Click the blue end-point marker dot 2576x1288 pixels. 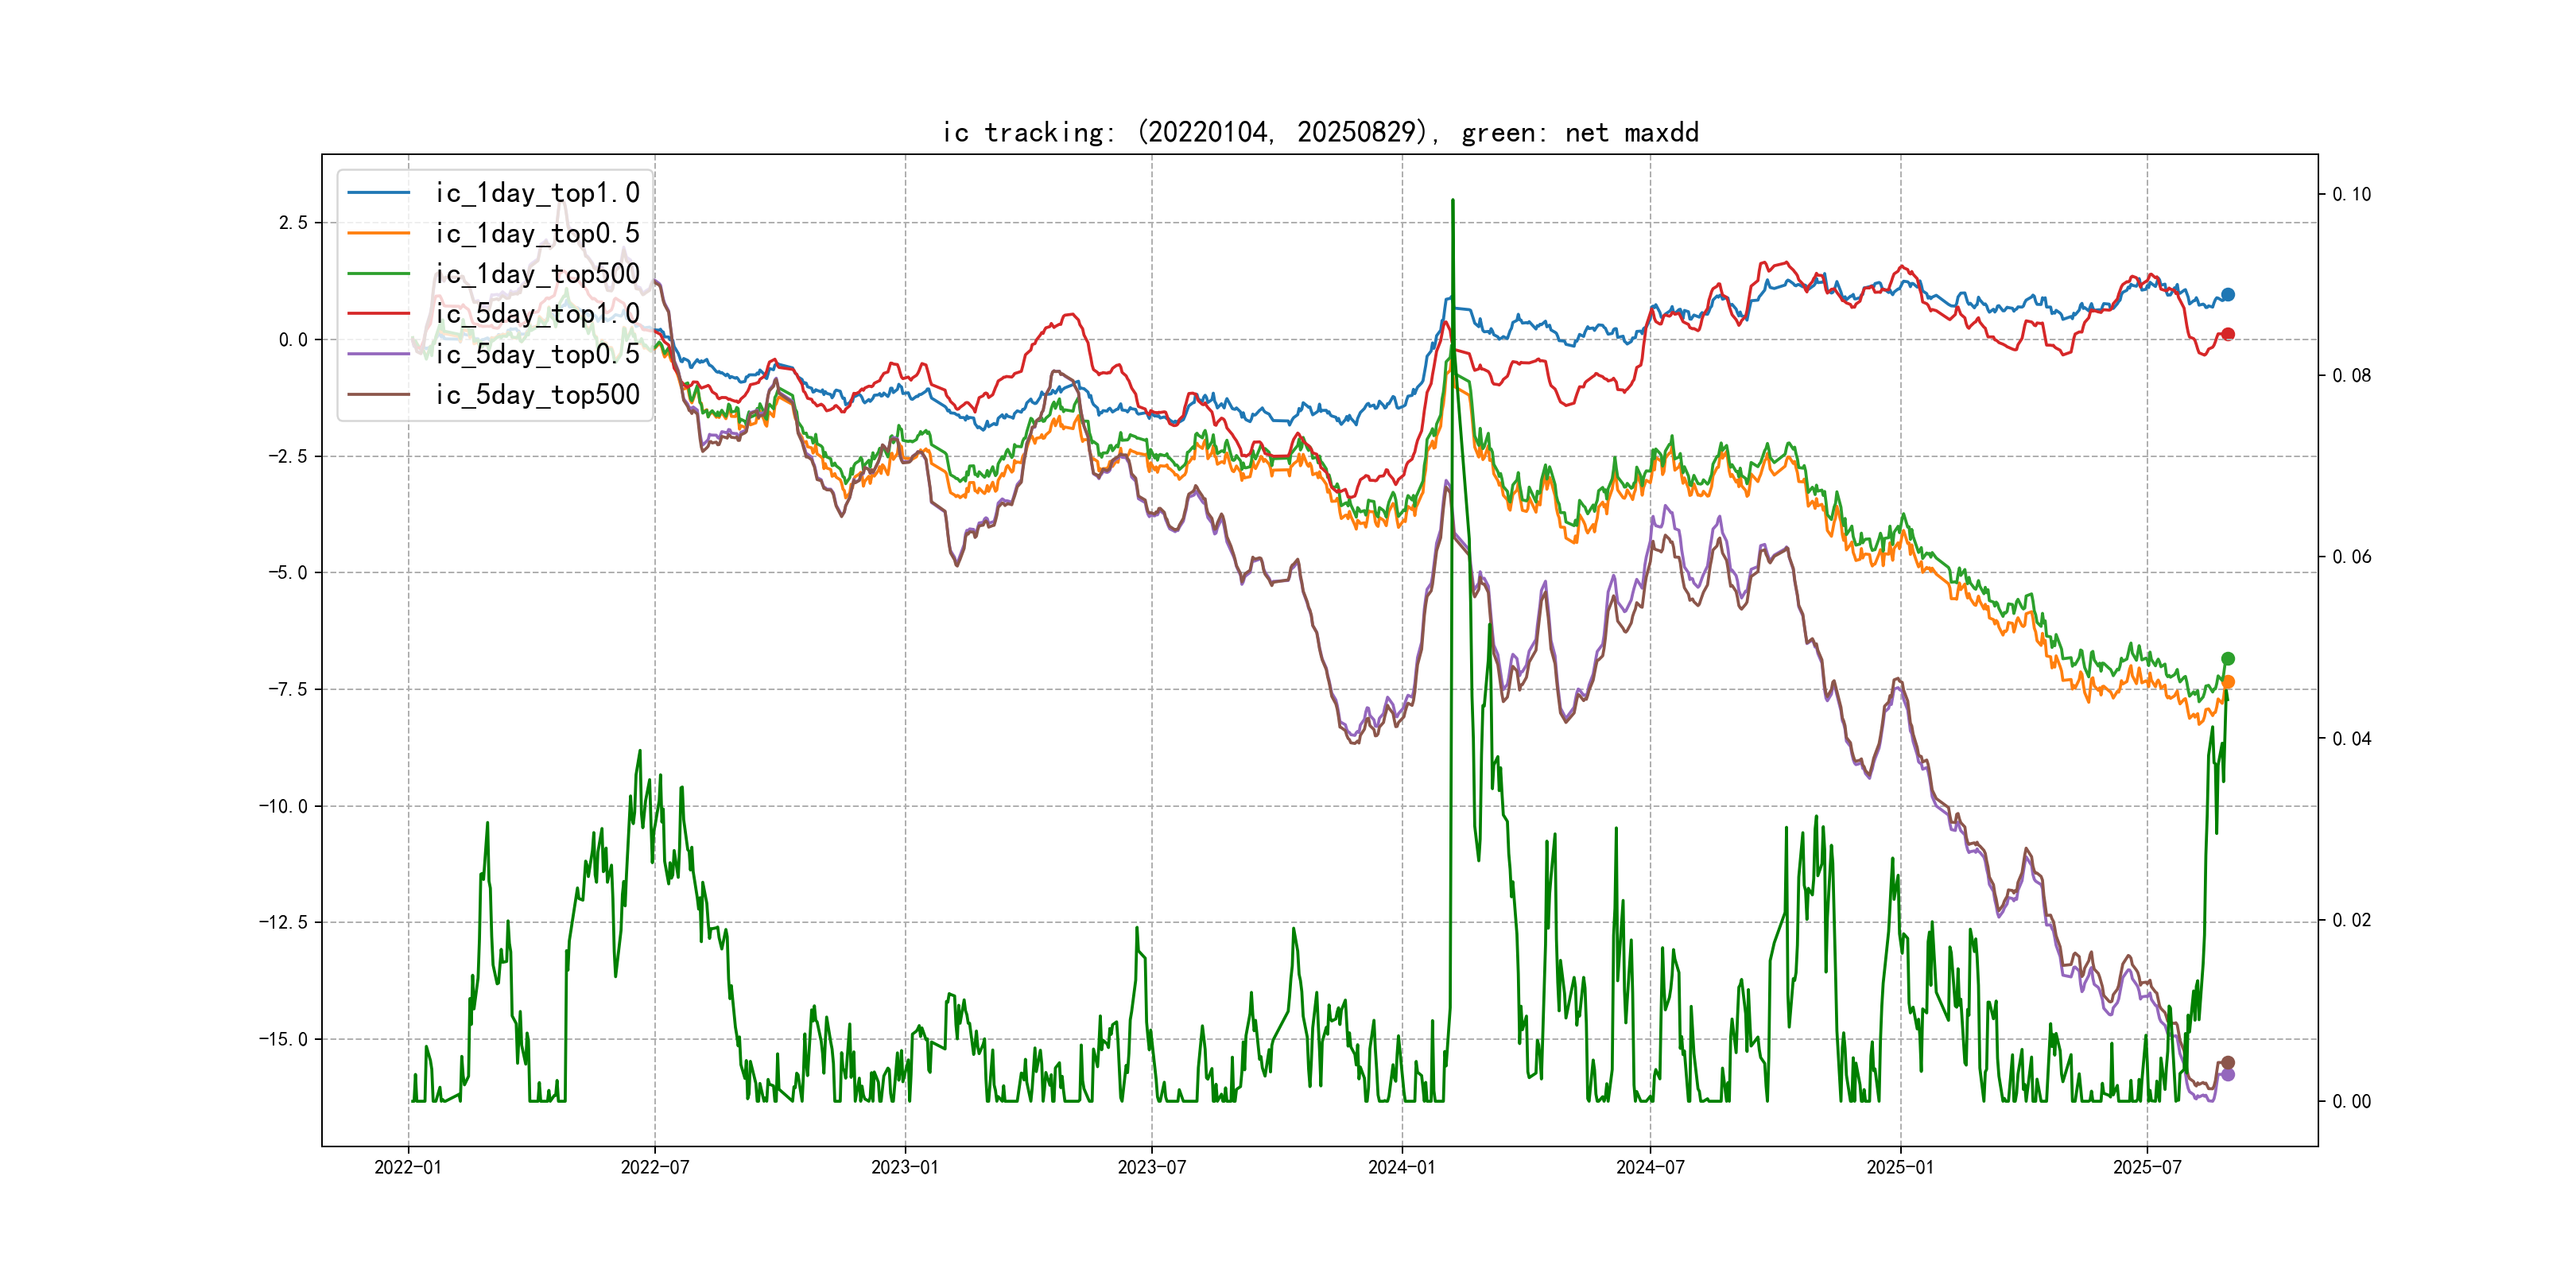point(2227,295)
